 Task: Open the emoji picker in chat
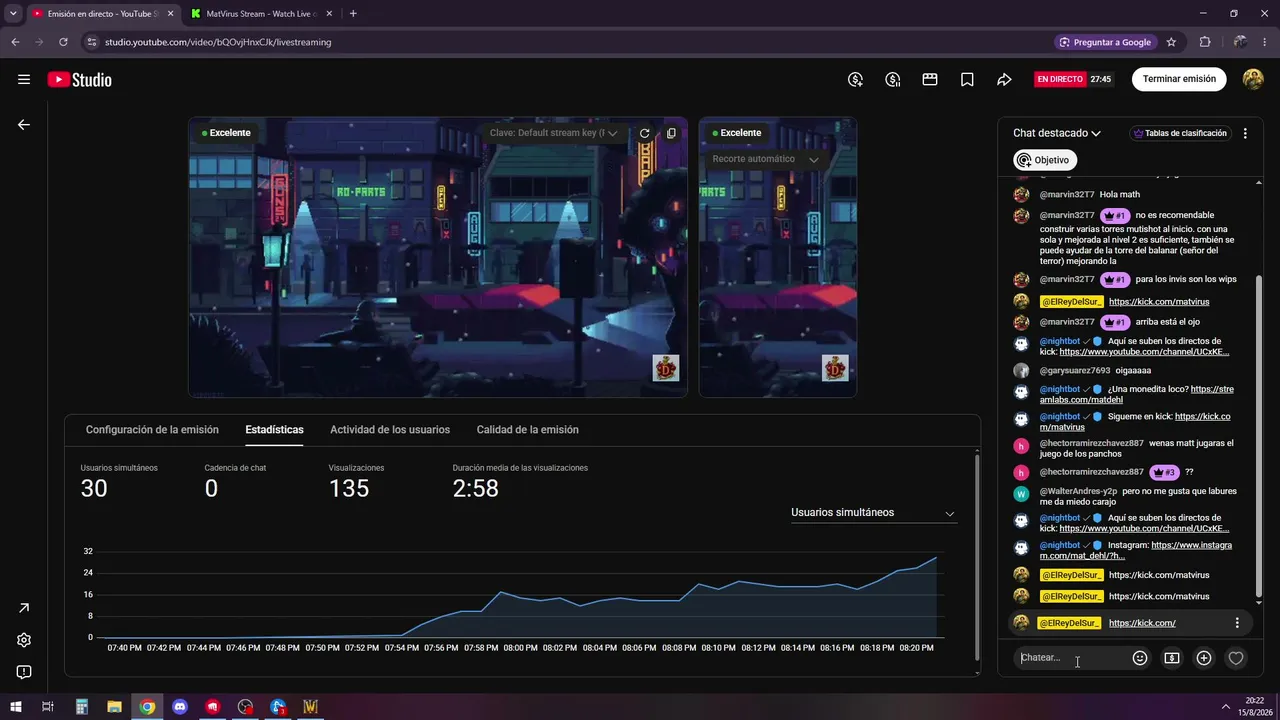point(1140,658)
